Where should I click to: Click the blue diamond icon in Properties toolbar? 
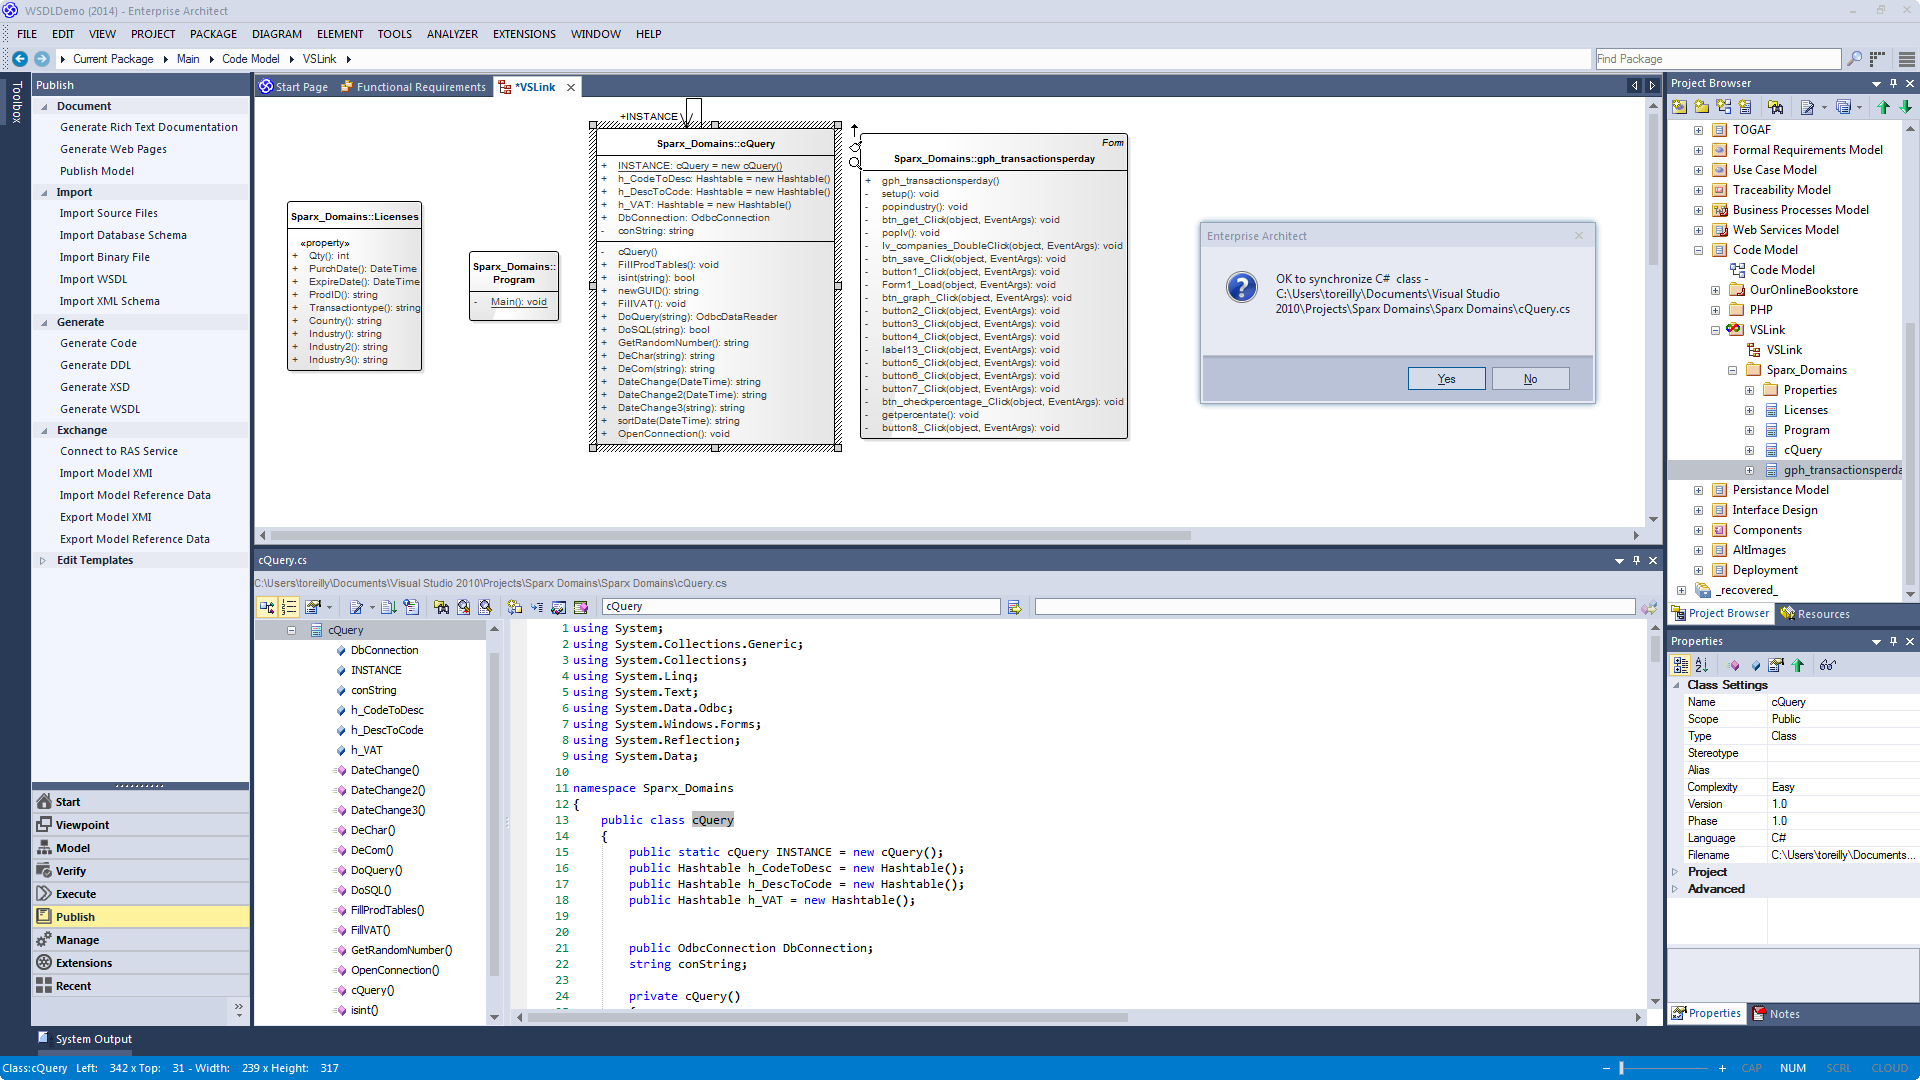click(x=1755, y=666)
